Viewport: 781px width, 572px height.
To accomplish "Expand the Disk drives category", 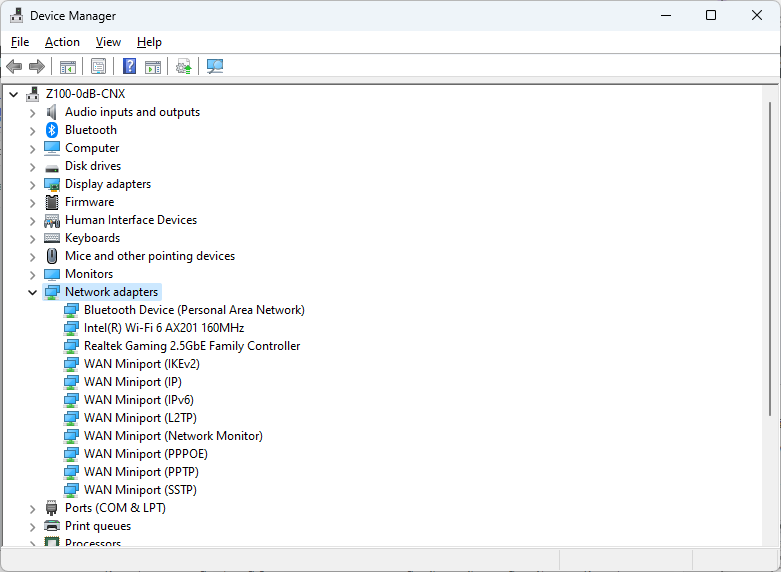I will (x=32, y=167).
